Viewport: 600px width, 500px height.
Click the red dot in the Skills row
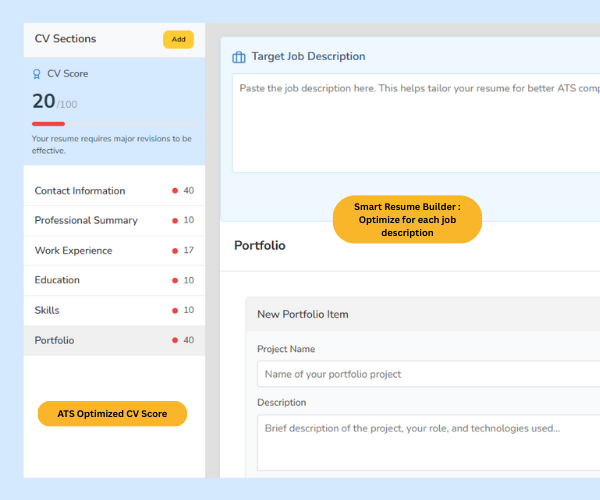tap(174, 310)
